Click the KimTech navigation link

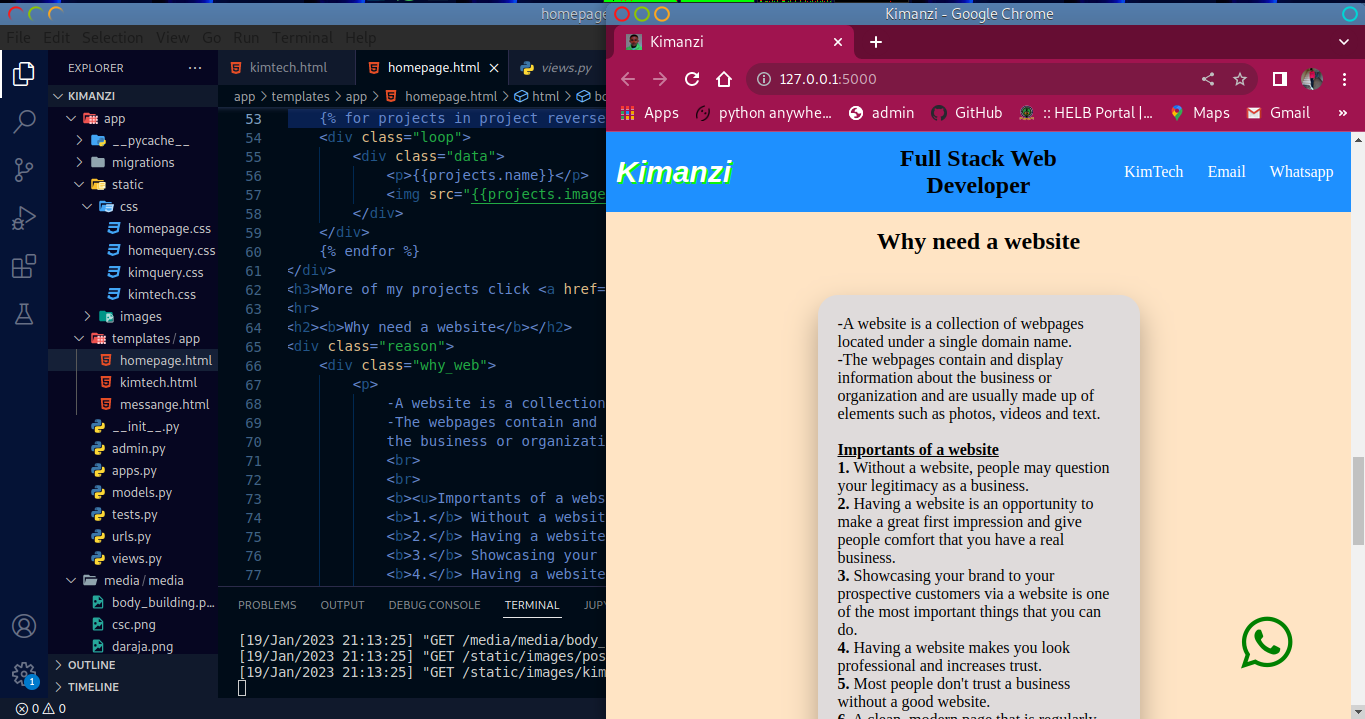coord(1153,172)
